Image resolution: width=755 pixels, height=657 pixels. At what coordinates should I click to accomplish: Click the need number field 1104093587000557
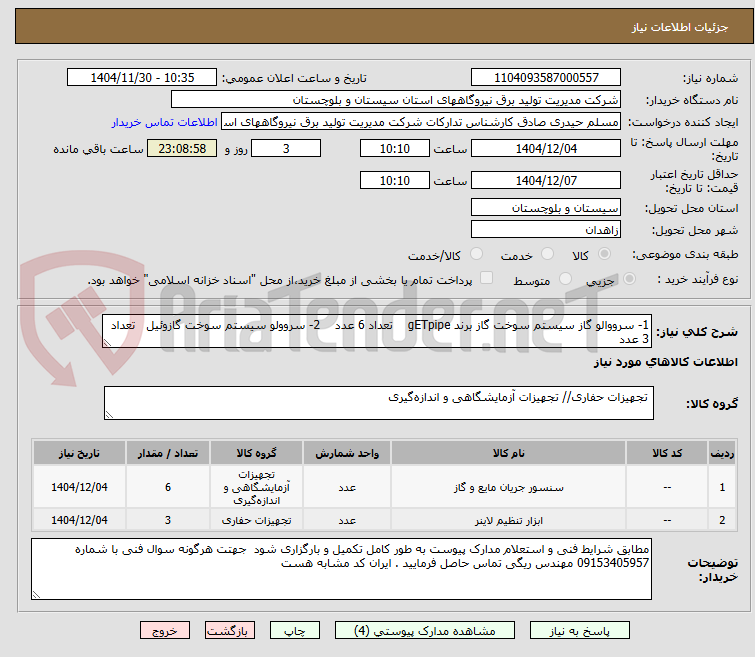tap(546, 78)
